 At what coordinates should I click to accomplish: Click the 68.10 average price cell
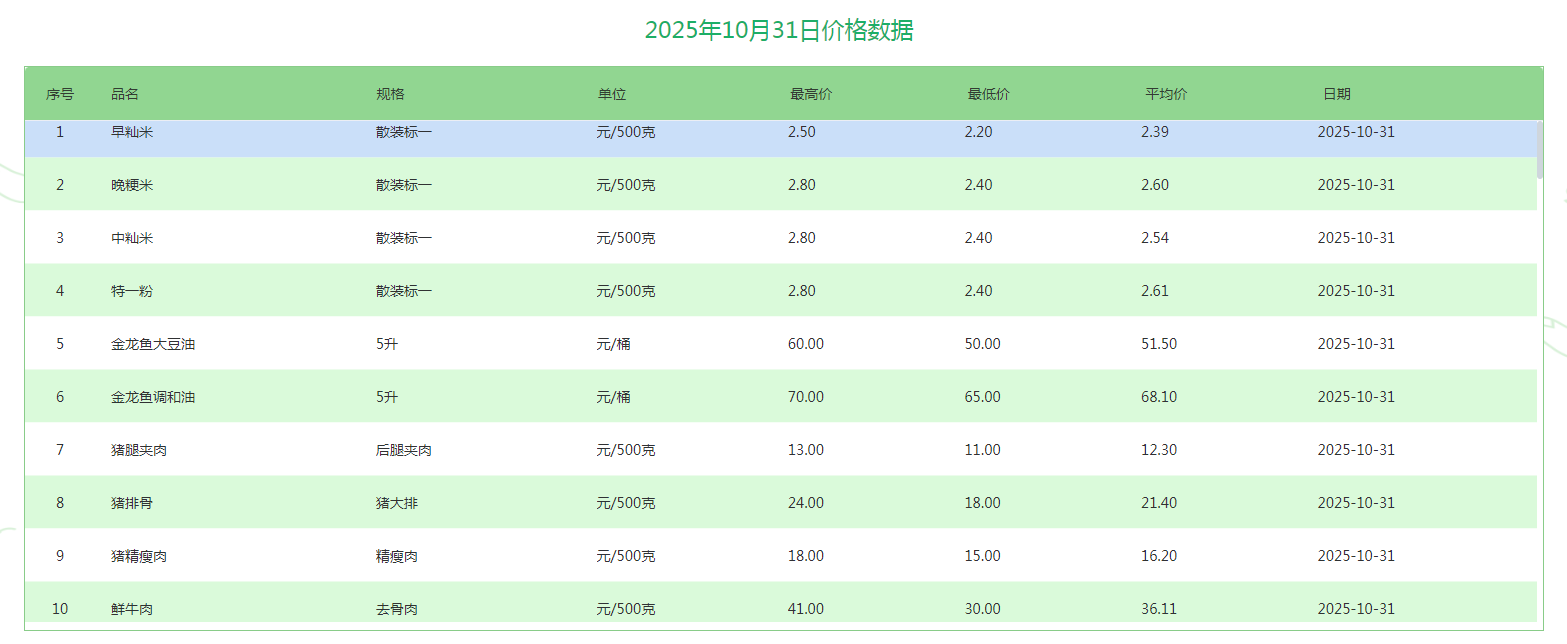point(1159,397)
